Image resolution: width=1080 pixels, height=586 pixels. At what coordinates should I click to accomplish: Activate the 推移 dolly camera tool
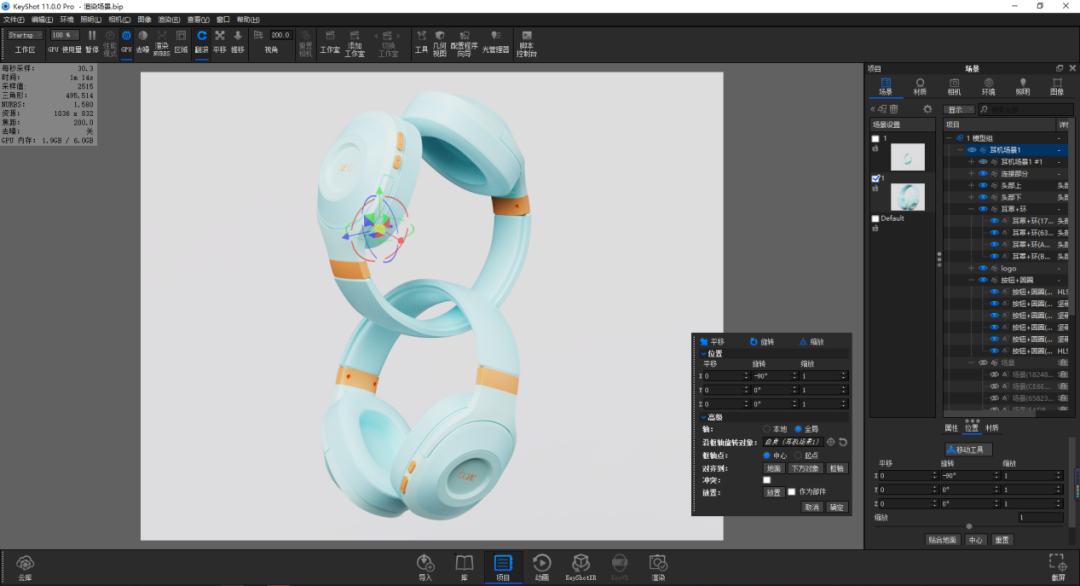click(x=238, y=41)
